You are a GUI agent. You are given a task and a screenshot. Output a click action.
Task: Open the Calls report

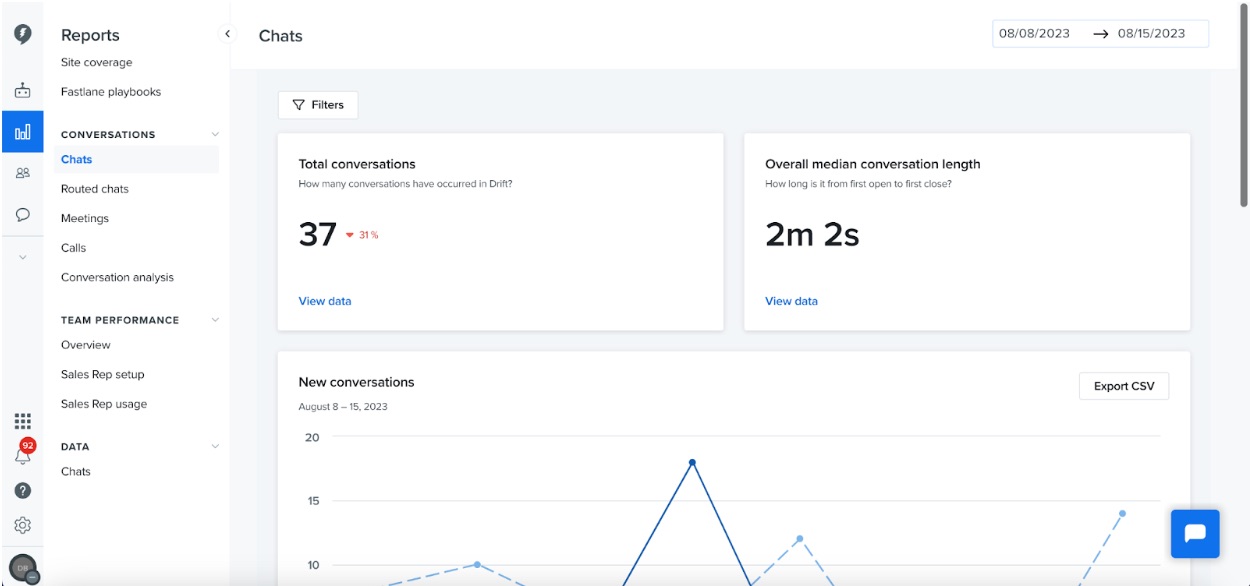[74, 248]
